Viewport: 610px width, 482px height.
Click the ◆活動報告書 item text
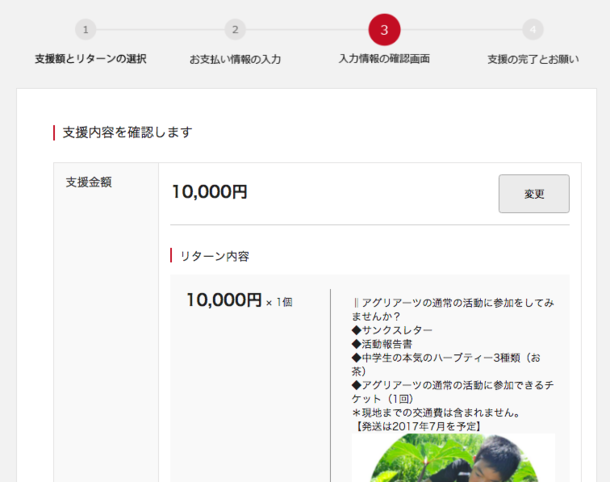(x=385, y=344)
